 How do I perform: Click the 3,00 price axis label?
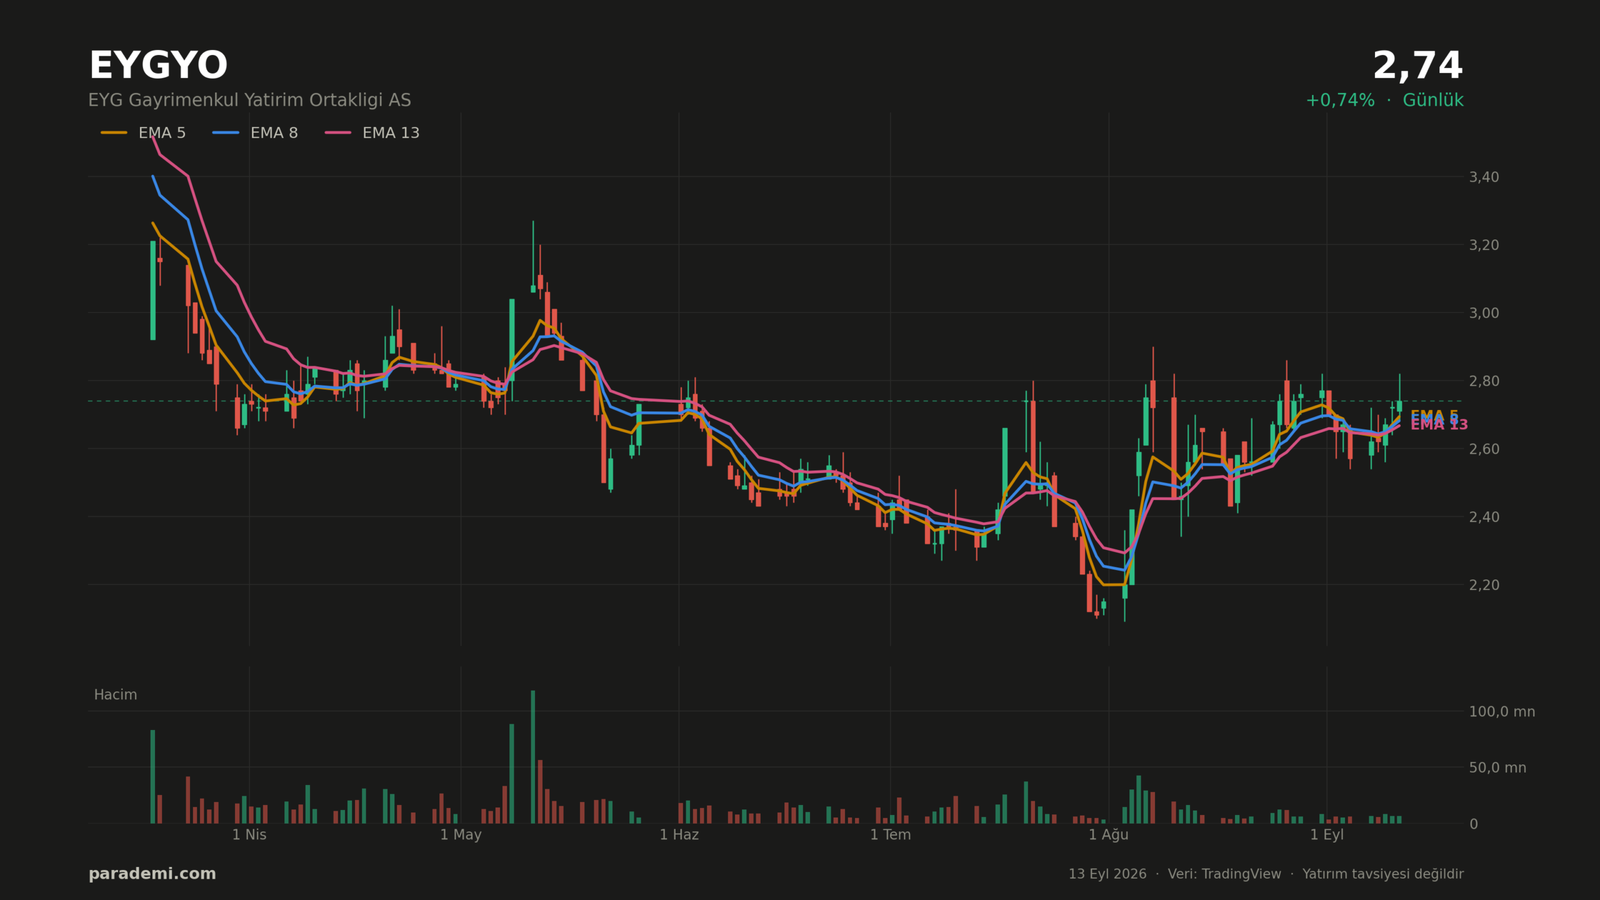point(1483,313)
